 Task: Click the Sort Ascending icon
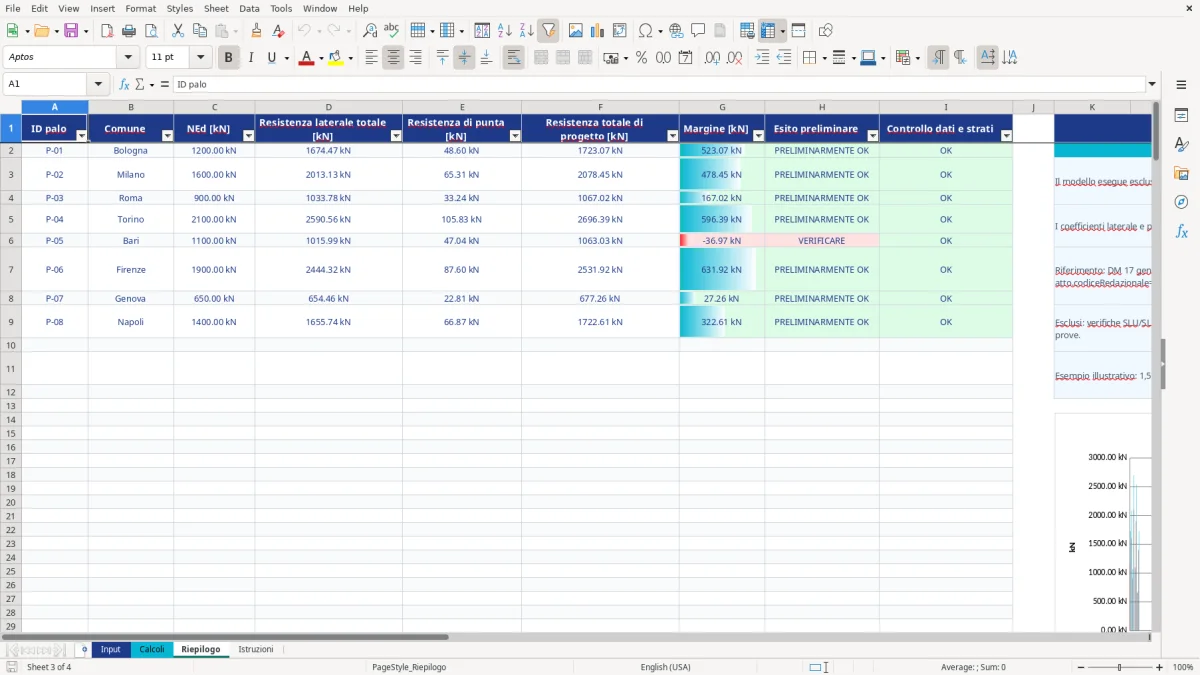tap(505, 31)
